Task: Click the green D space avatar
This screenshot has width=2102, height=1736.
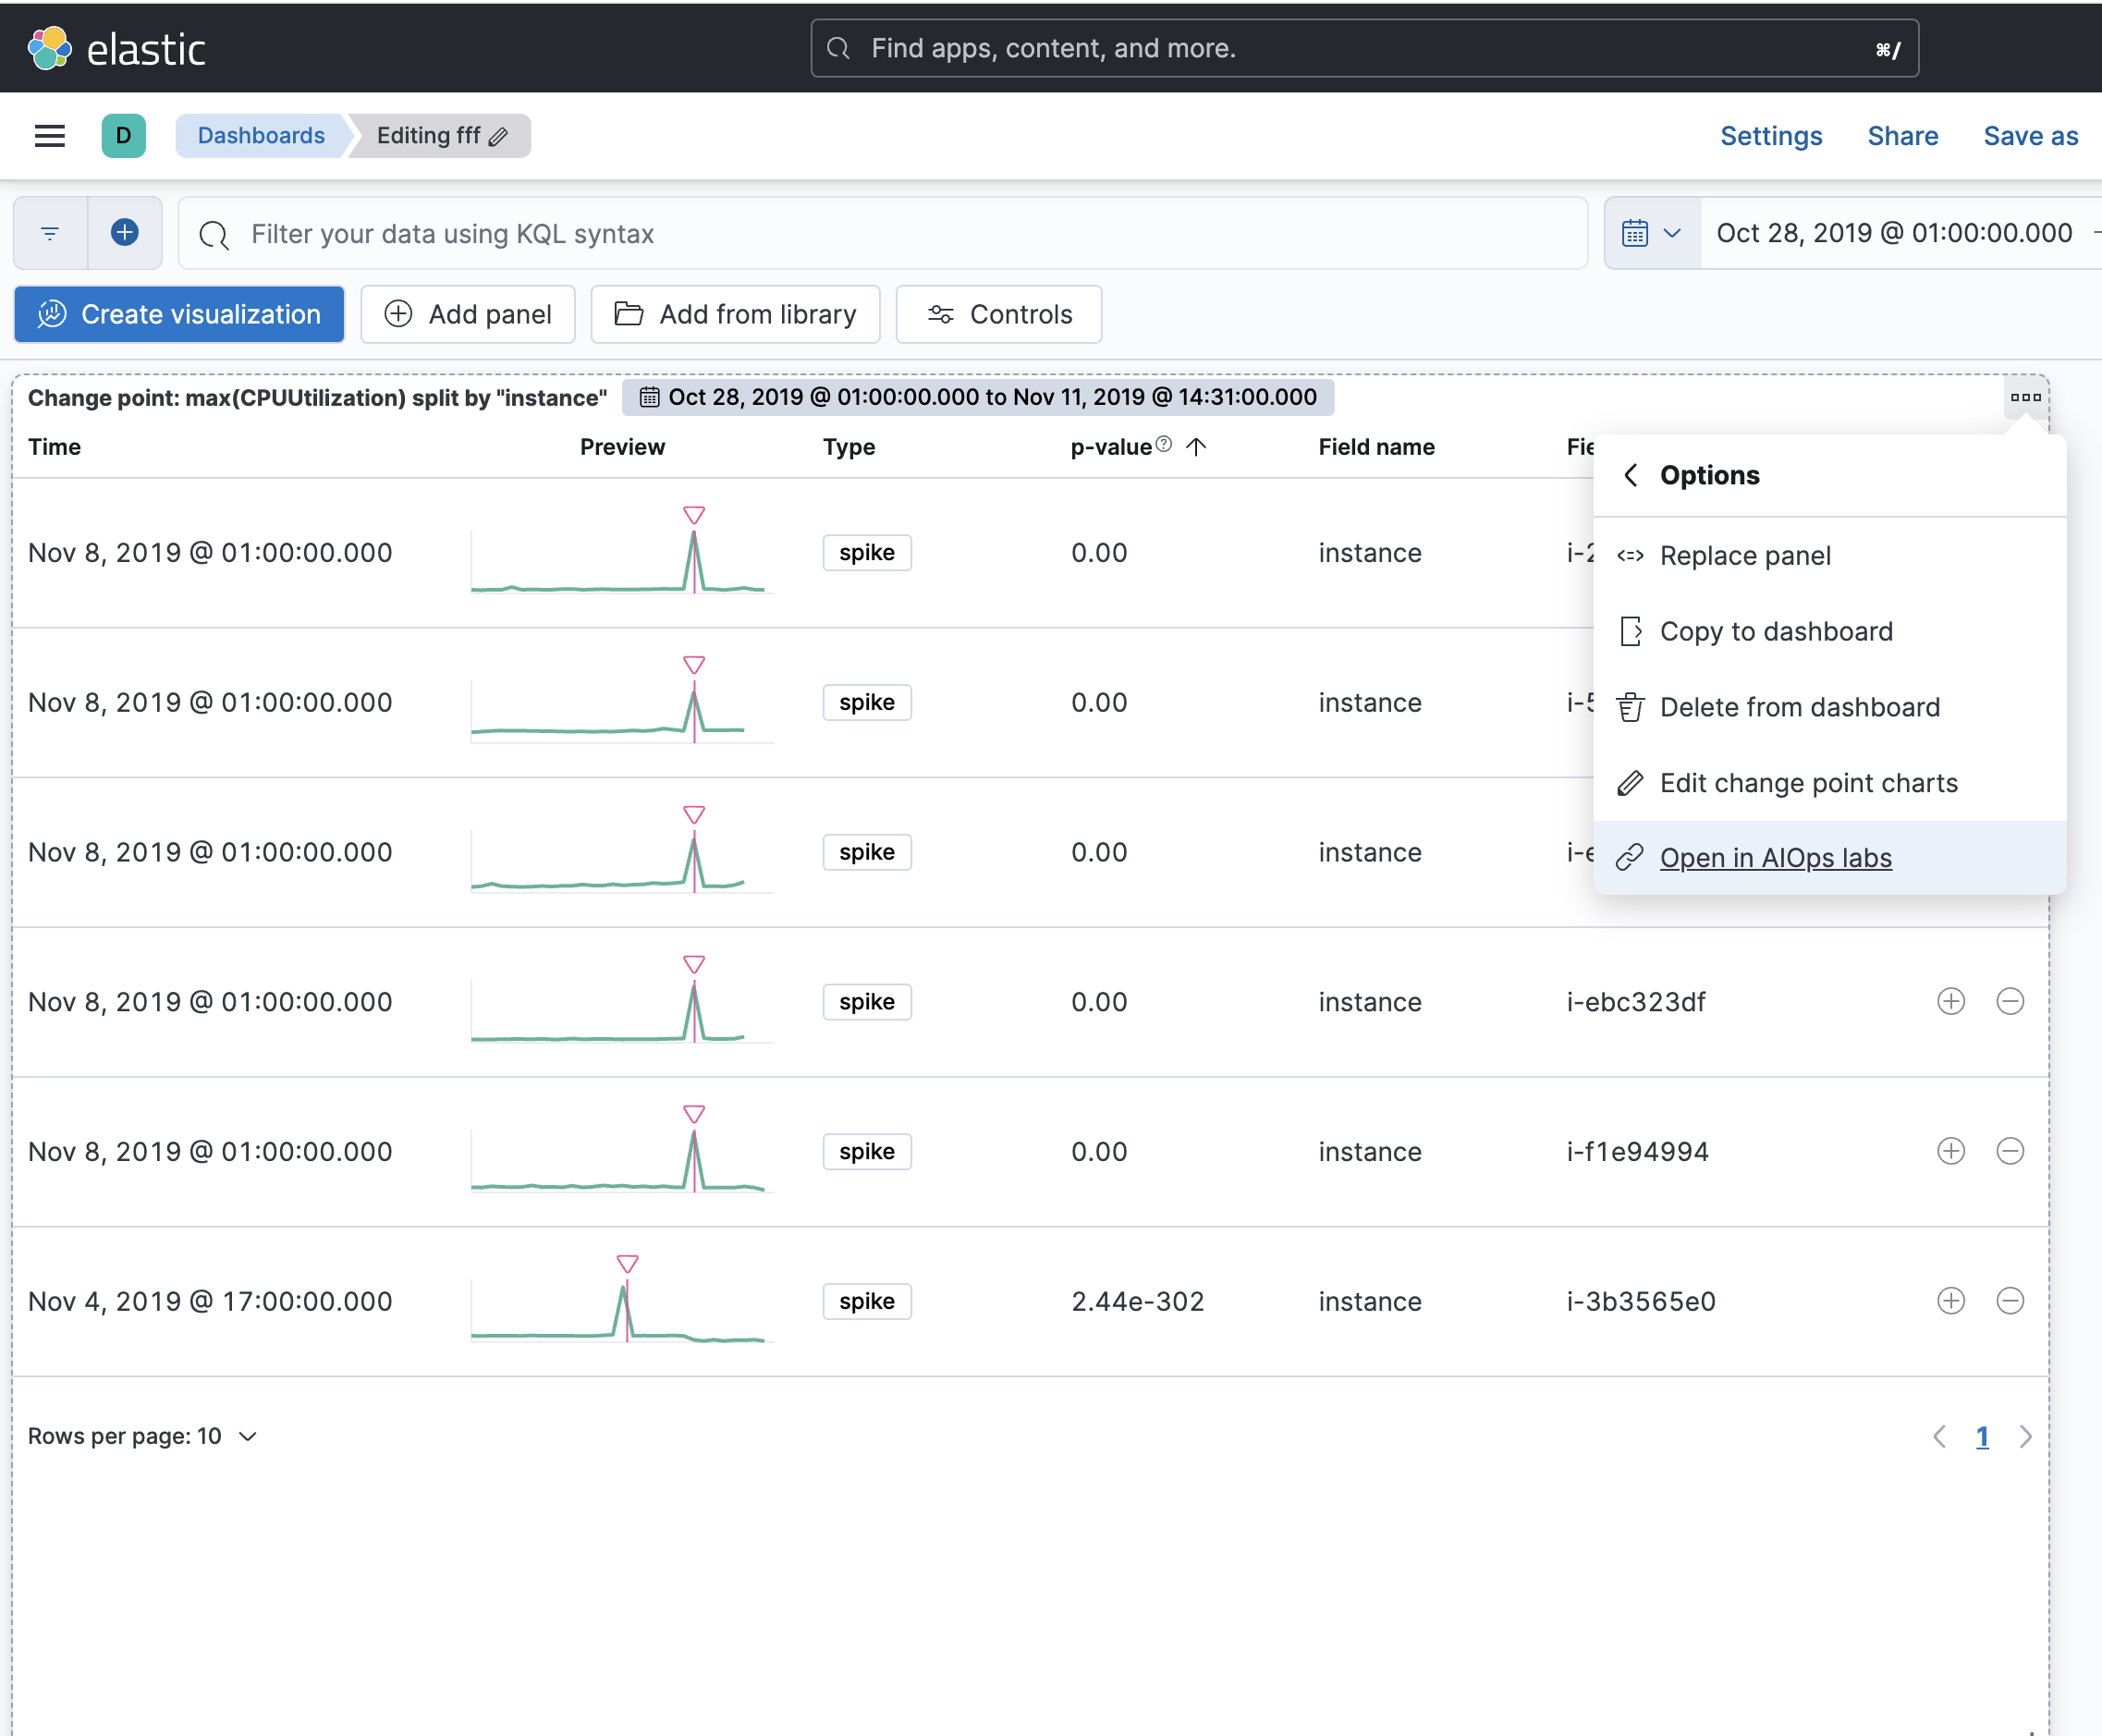Action: pos(124,136)
